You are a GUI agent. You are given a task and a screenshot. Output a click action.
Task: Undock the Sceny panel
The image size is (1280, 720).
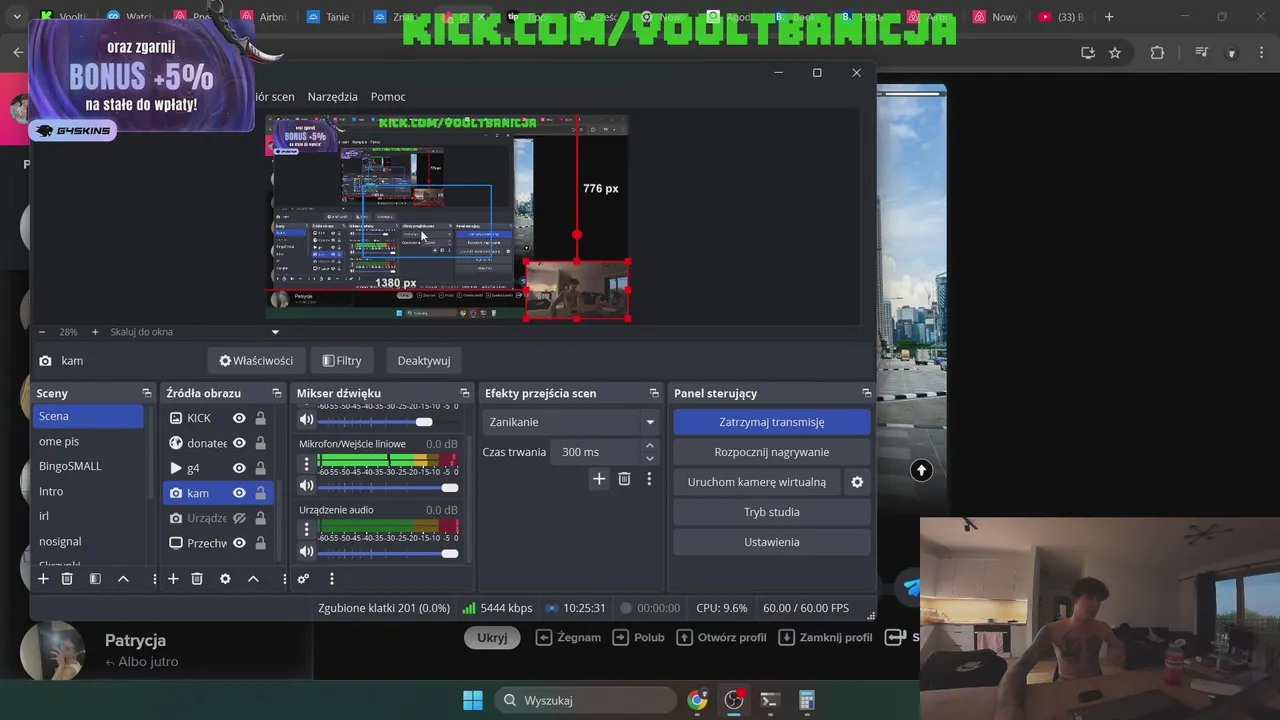coord(147,393)
